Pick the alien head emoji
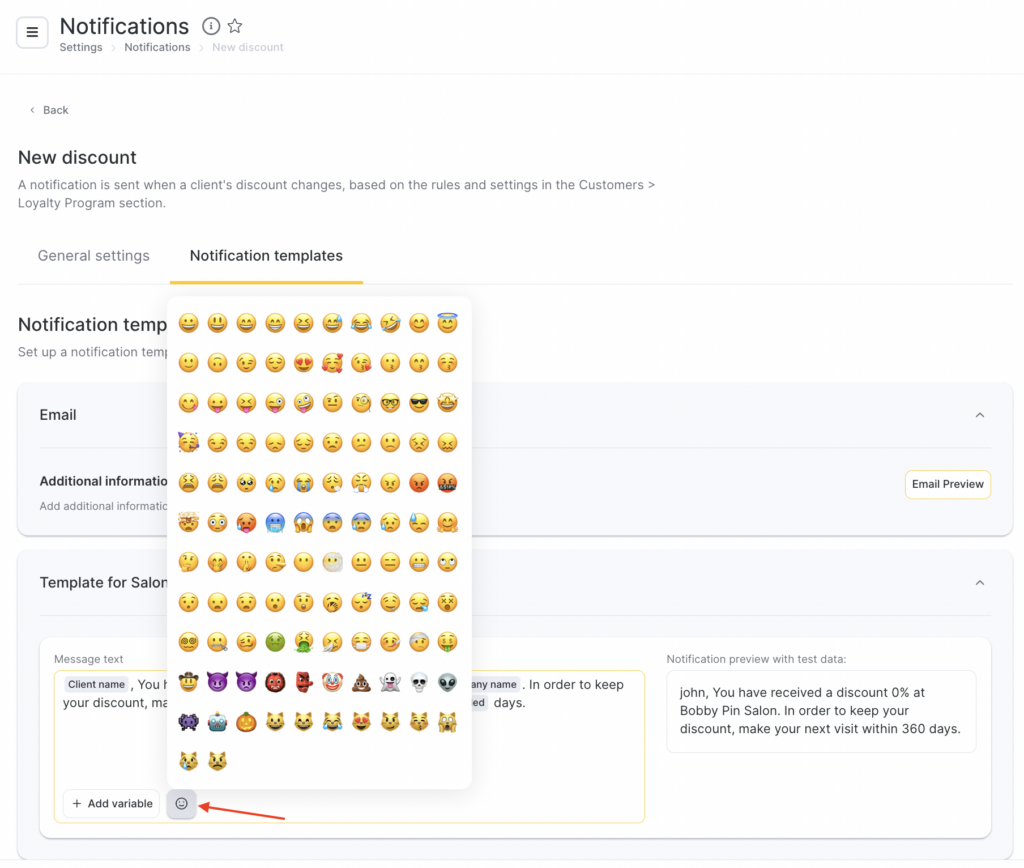The image size is (1024, 868). tap(447, 683)
